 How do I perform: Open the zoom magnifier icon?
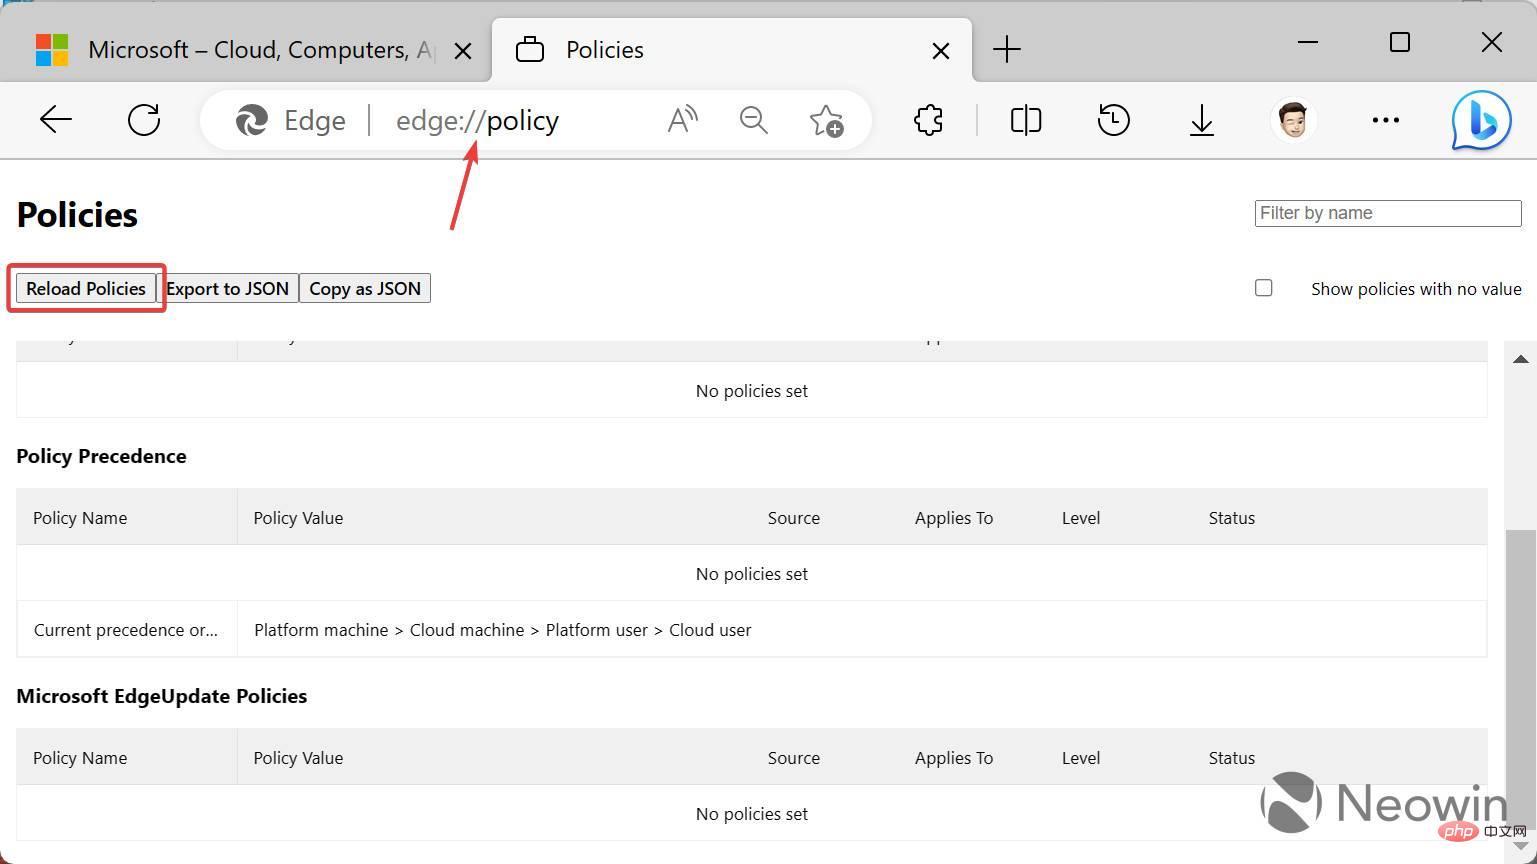click(753, 121)
